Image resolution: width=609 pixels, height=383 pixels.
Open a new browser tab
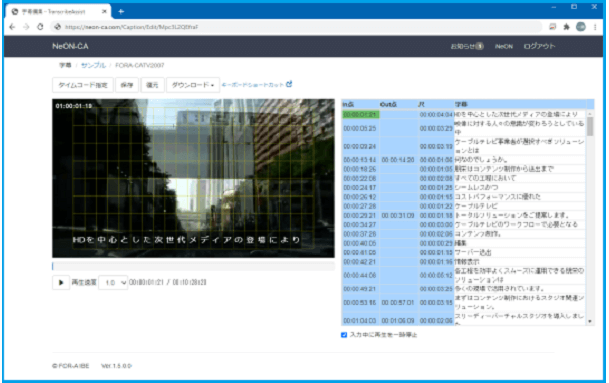click(121, 12)
